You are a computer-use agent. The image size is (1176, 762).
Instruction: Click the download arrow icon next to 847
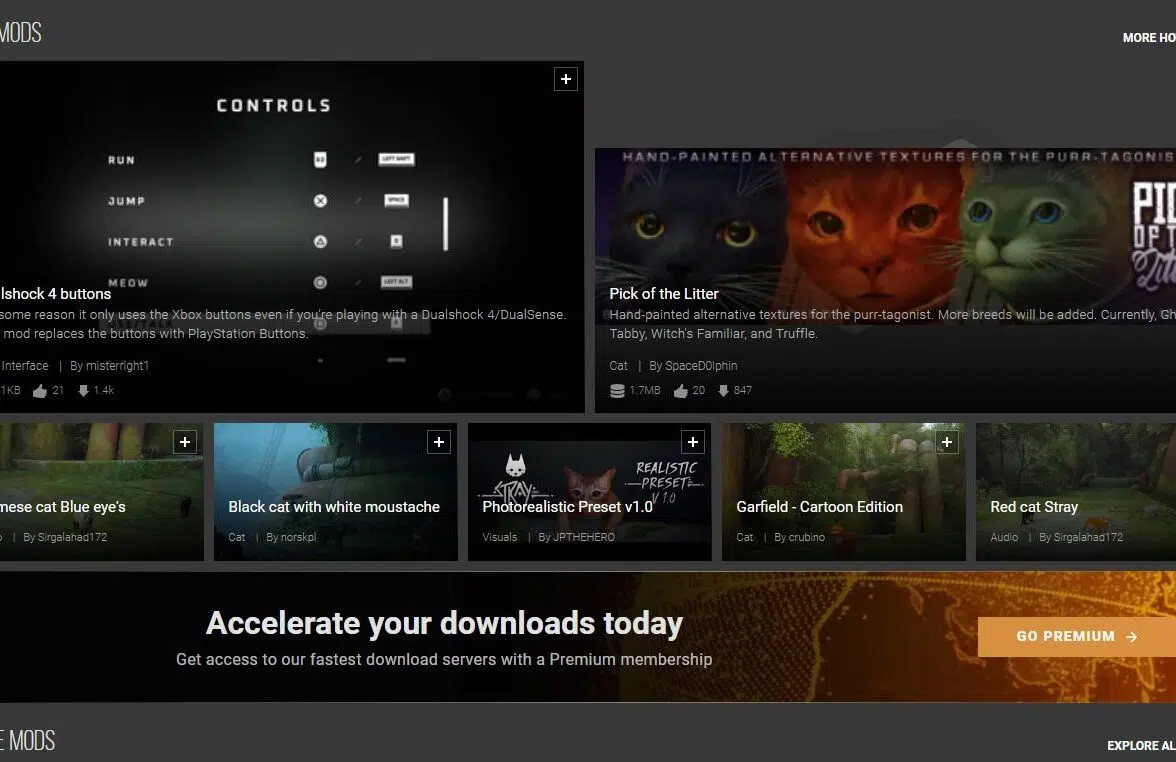point(723,390)
